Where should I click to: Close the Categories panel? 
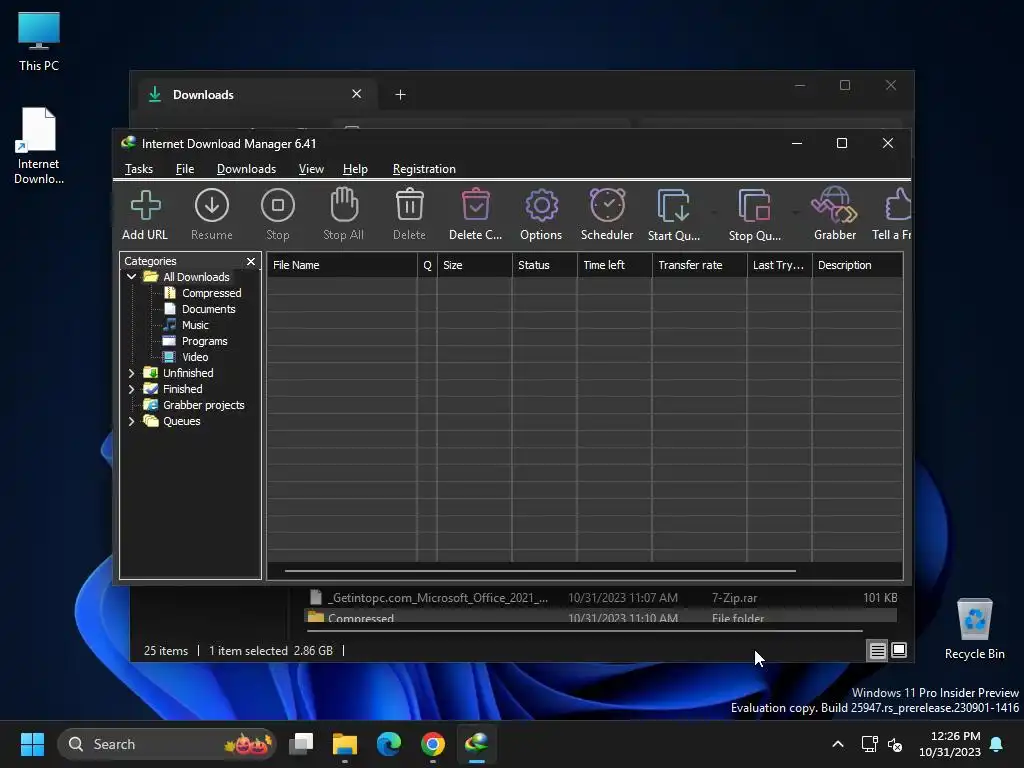(251, 261)
